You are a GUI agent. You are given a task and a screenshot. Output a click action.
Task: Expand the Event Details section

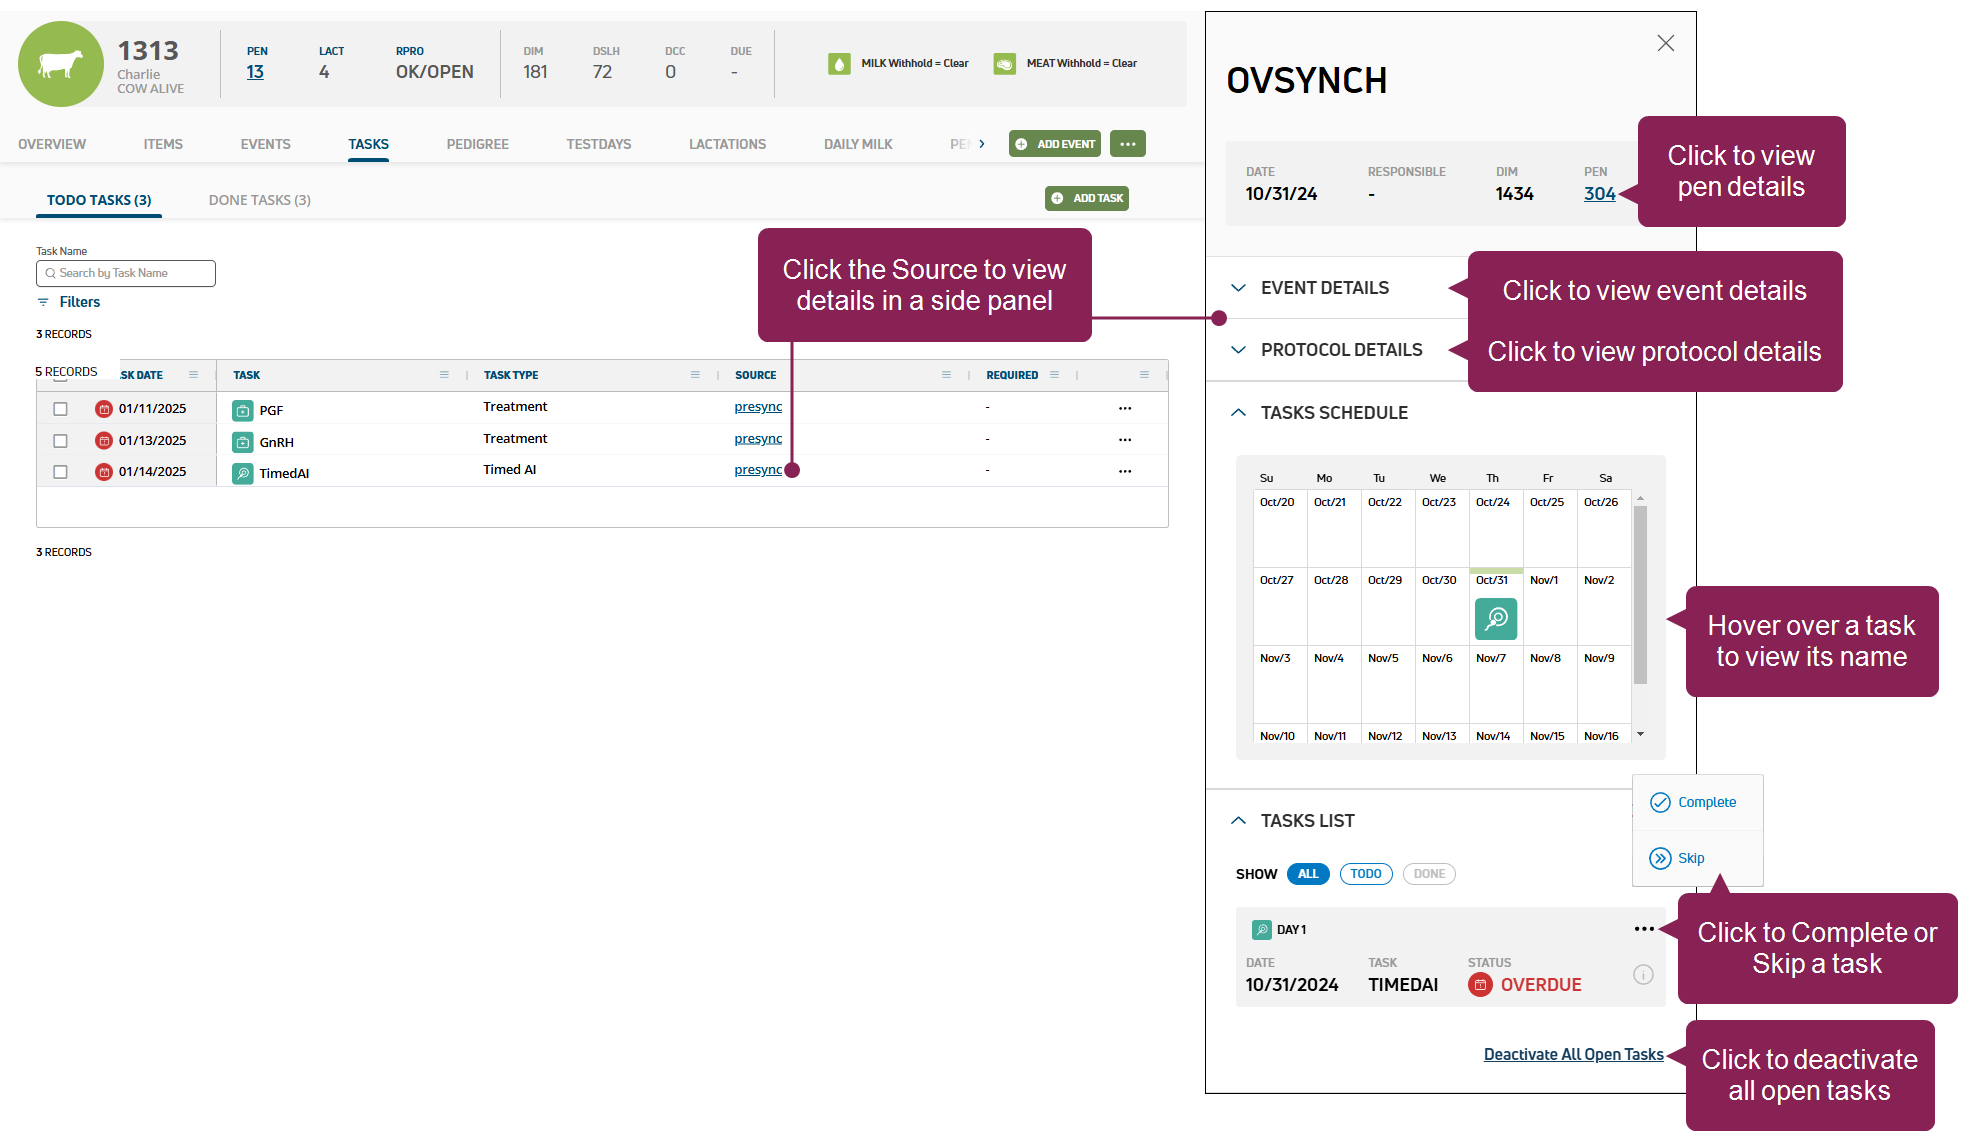click(x=1324, y=288)
